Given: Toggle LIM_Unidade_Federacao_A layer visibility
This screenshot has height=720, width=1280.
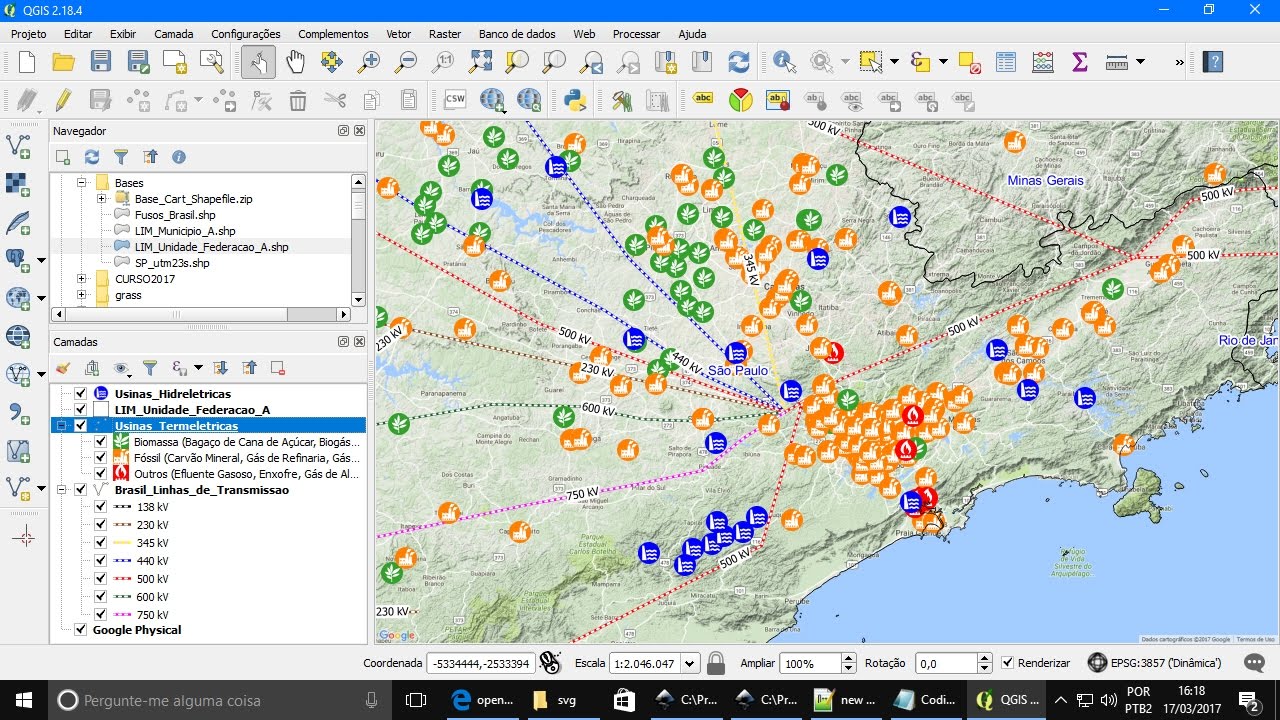Looking at the screenshot, I should click(81, 410).
